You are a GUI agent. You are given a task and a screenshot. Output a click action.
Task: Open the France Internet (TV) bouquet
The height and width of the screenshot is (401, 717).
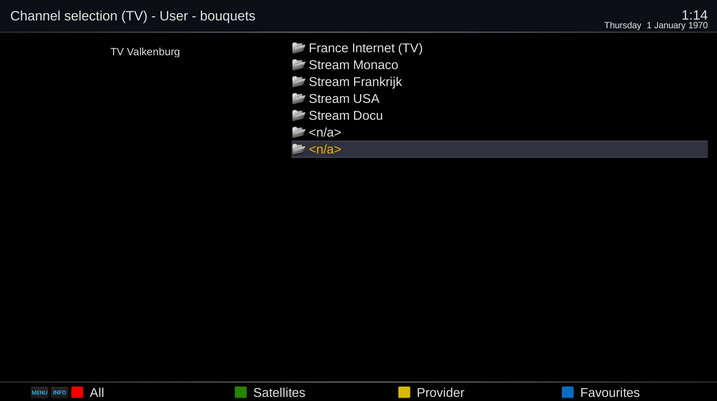tap(365, 48)
